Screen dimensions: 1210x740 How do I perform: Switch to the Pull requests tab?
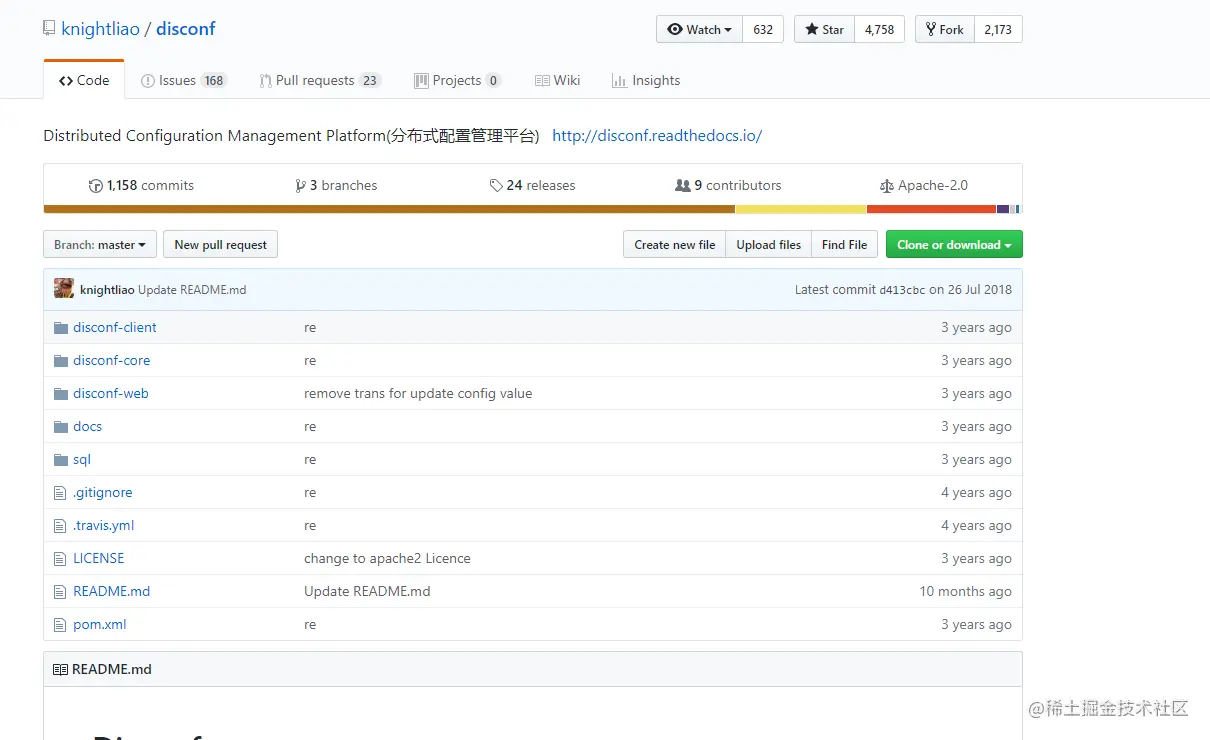[x=320, y=80]
